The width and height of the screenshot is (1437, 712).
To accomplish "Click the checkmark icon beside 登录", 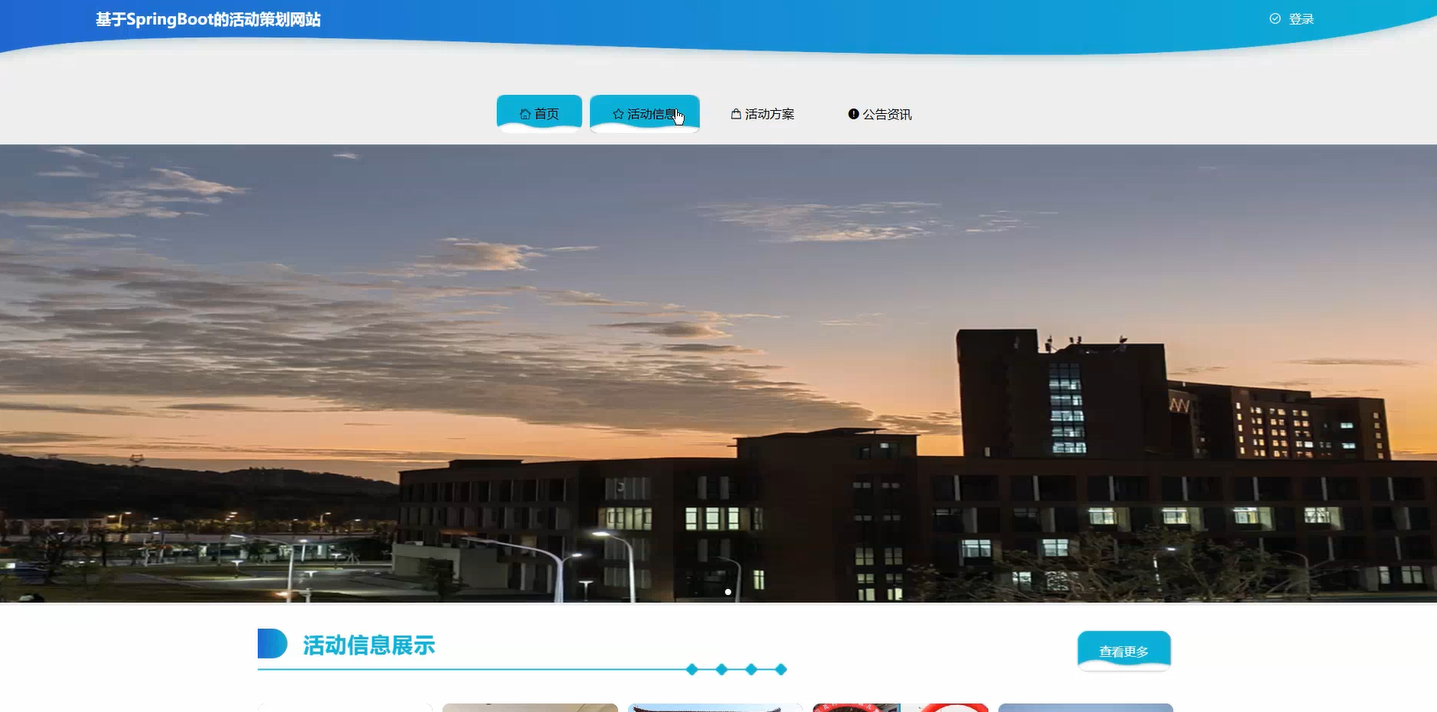I will tap(1275, 19).
